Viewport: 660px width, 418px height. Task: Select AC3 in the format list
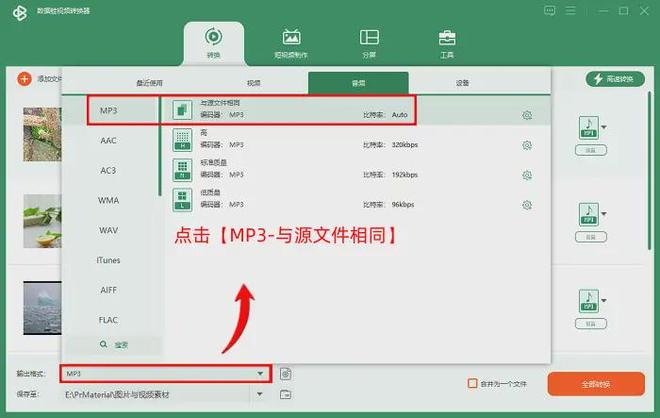[x=108, y=170]
